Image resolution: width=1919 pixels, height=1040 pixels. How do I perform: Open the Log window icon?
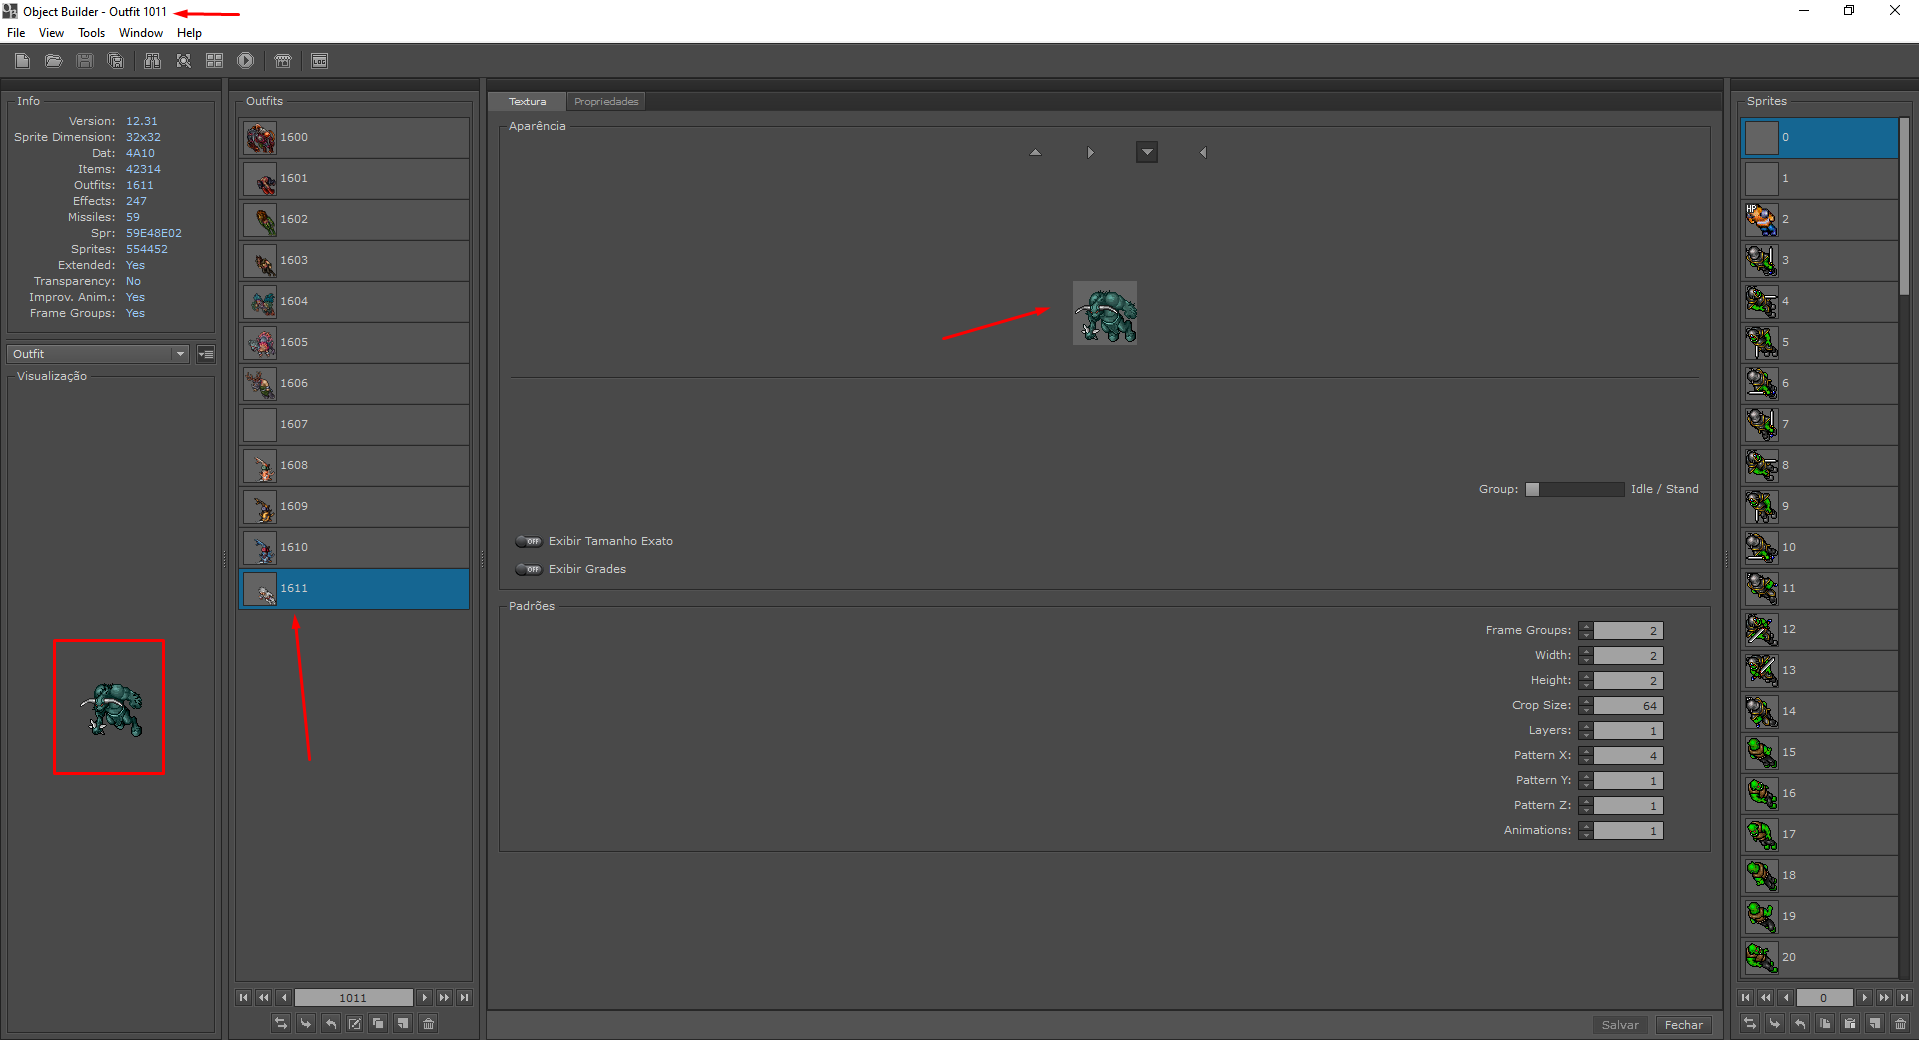tap(319, 61)
